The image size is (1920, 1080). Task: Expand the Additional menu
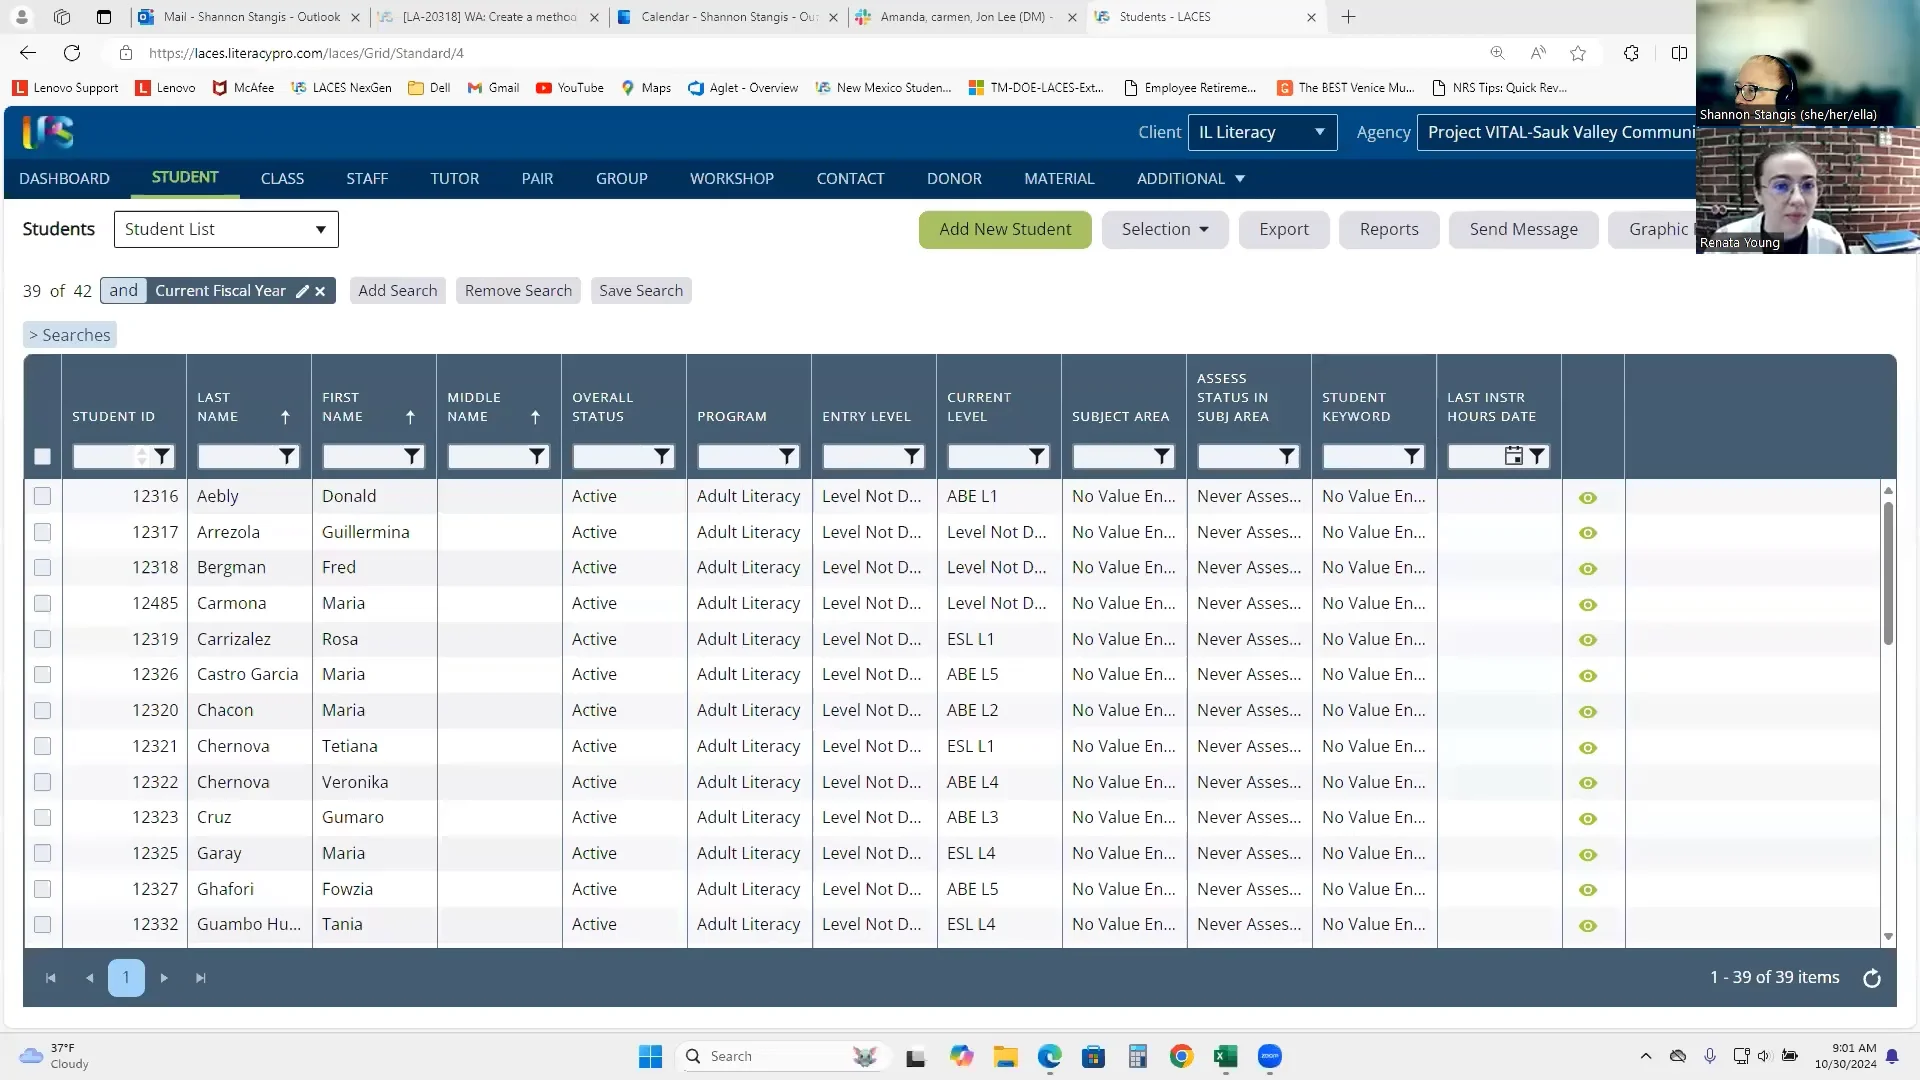click(1190, 179)
